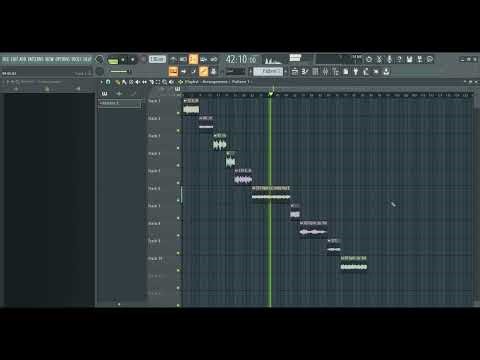
Task: Open the Channel rack shortcut icon
Action: click(x=315, y=71)
